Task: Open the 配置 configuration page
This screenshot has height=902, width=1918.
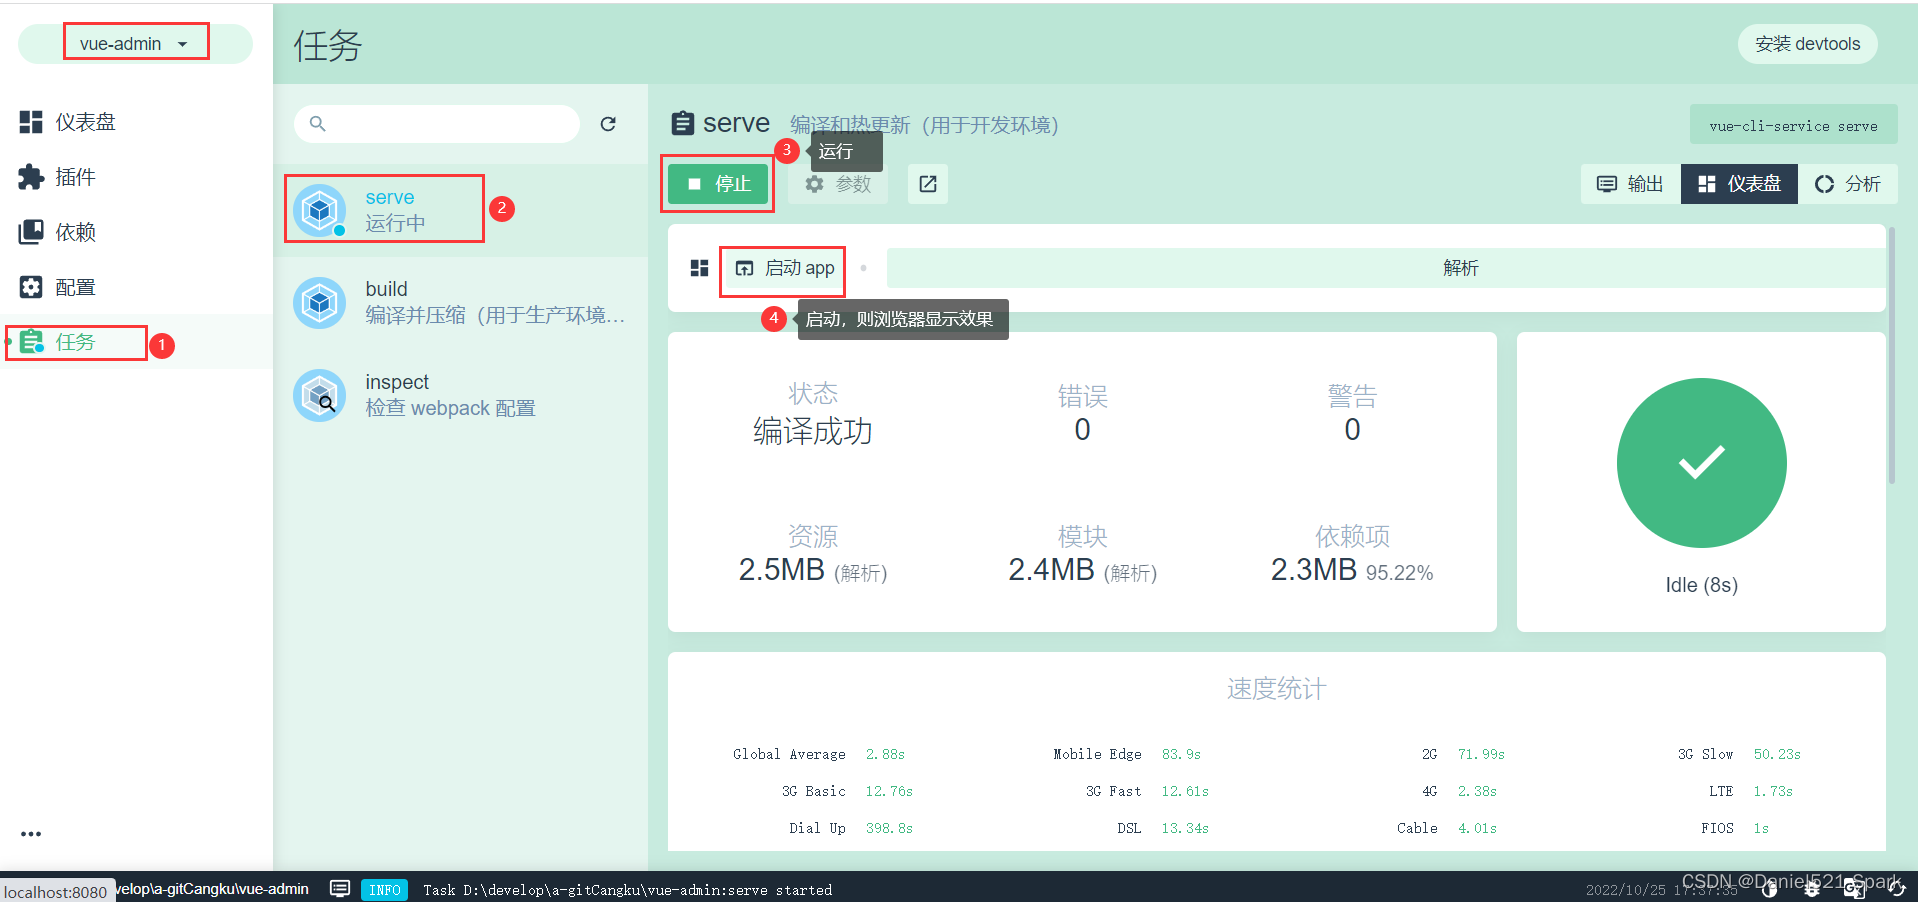Action: click(136, 287)
